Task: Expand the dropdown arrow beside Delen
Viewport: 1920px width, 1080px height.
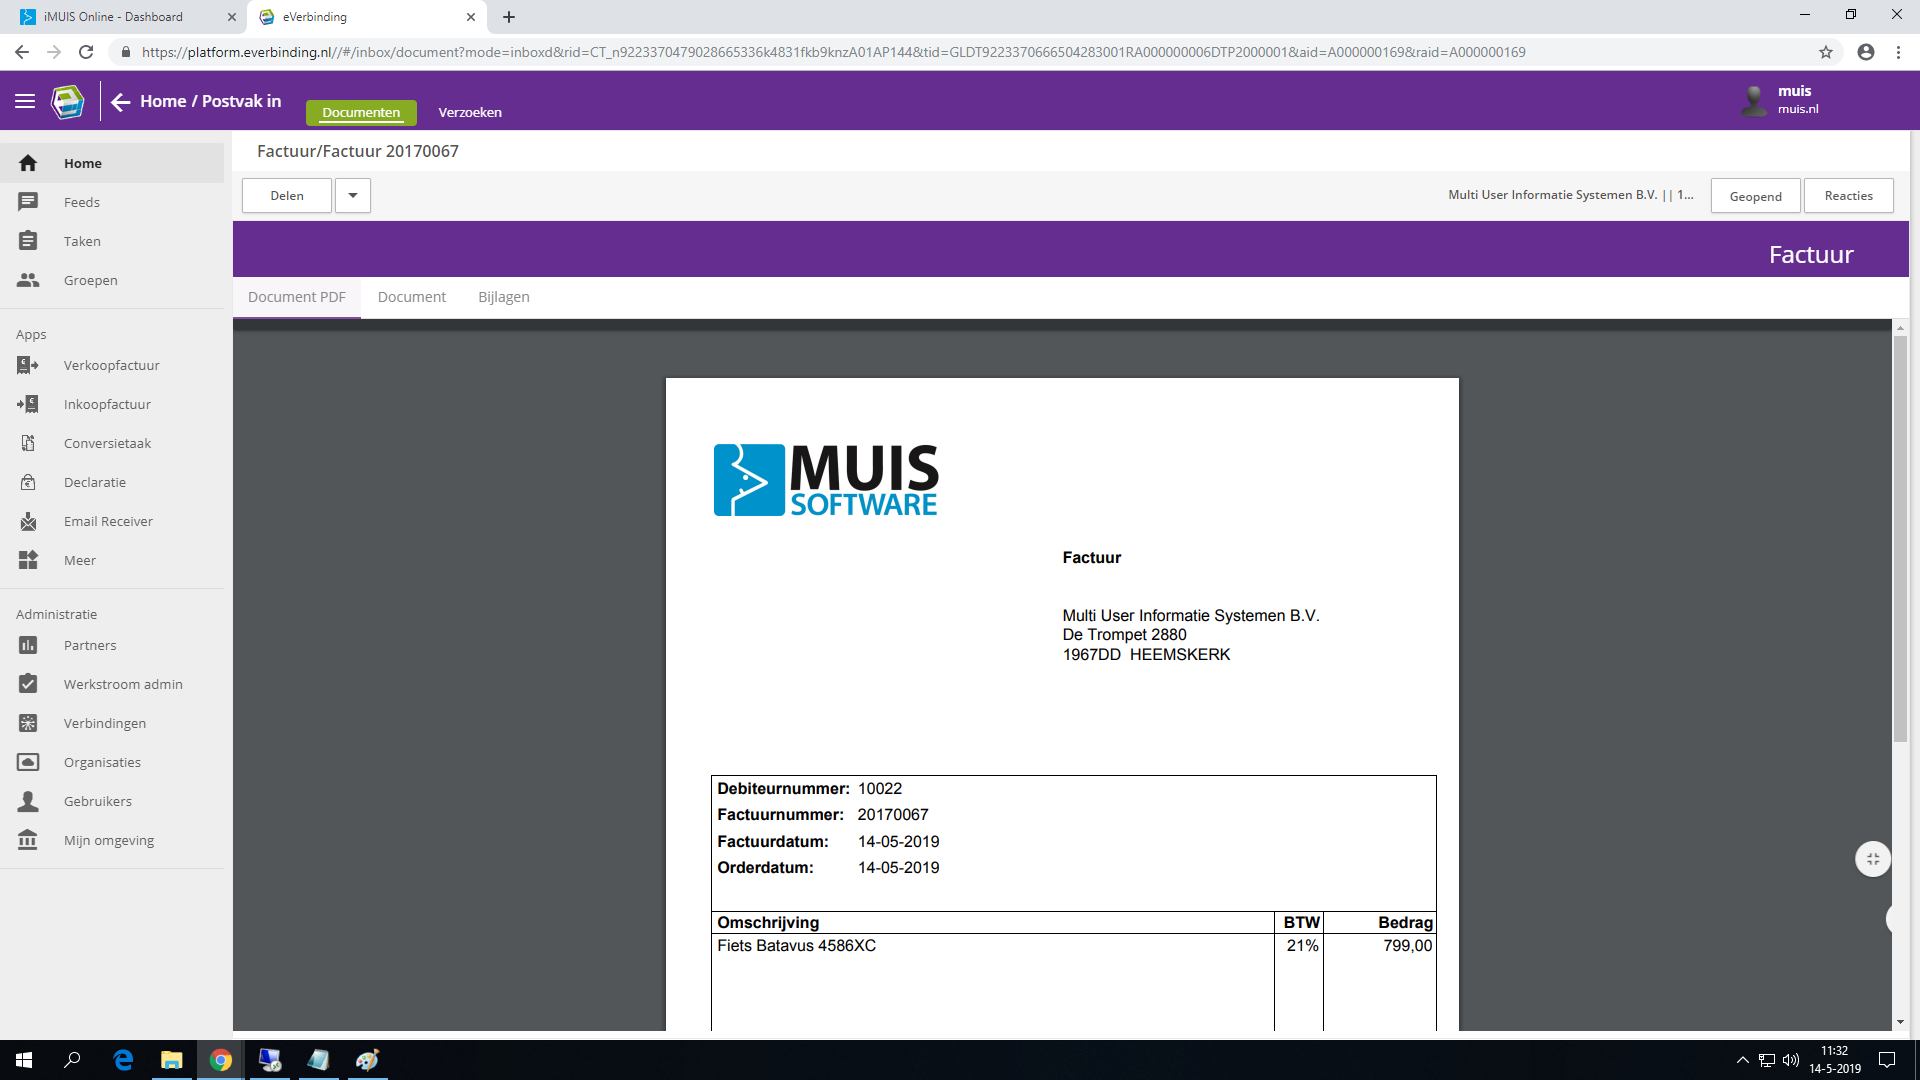Action: (353, 196)
